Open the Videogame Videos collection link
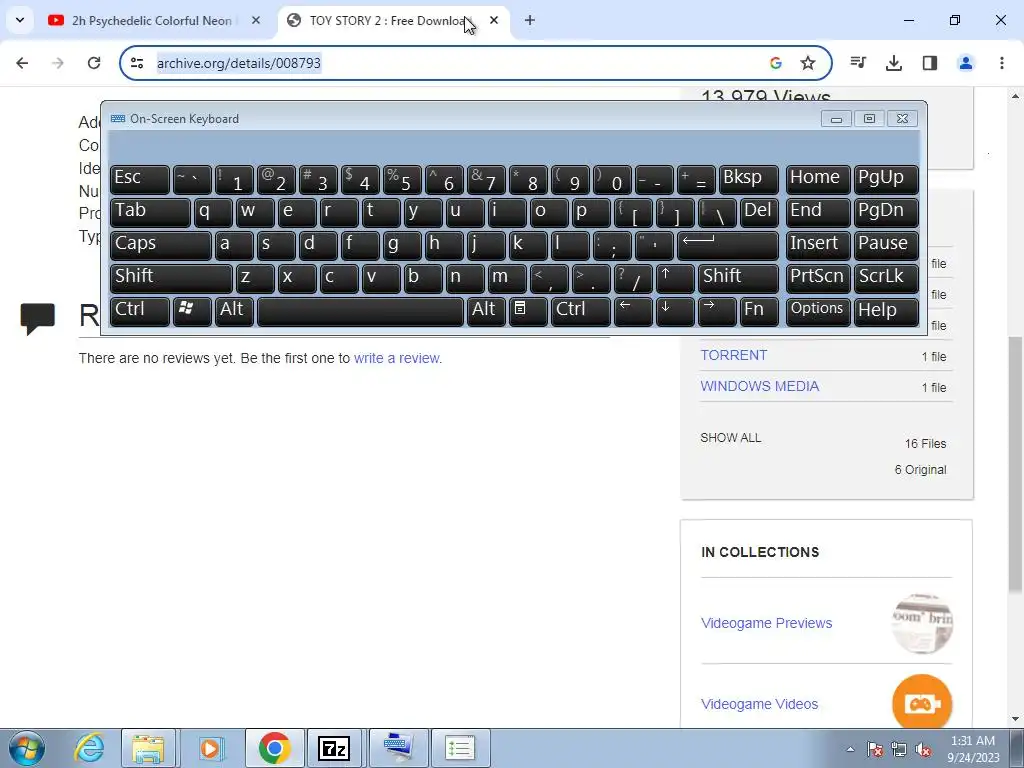 759,704
